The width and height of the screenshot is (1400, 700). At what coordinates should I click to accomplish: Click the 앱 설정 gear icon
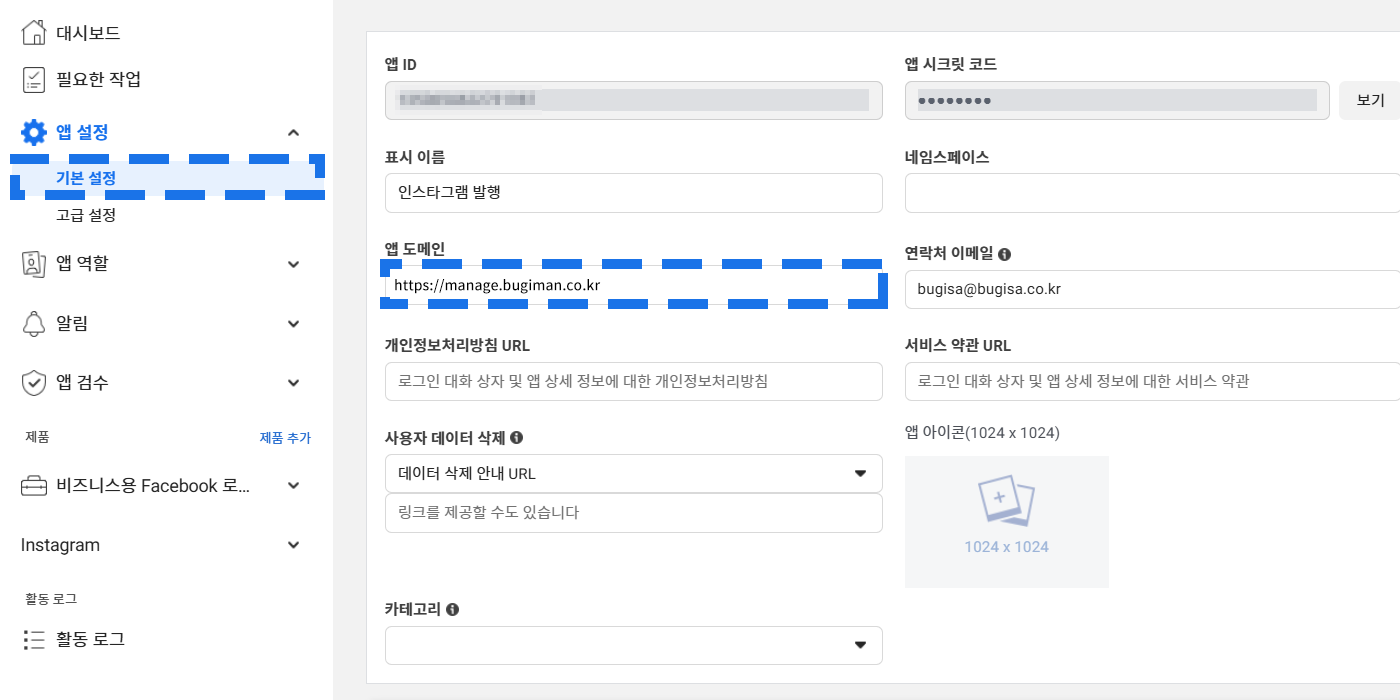pyautogui.click(x=34, y=132)
